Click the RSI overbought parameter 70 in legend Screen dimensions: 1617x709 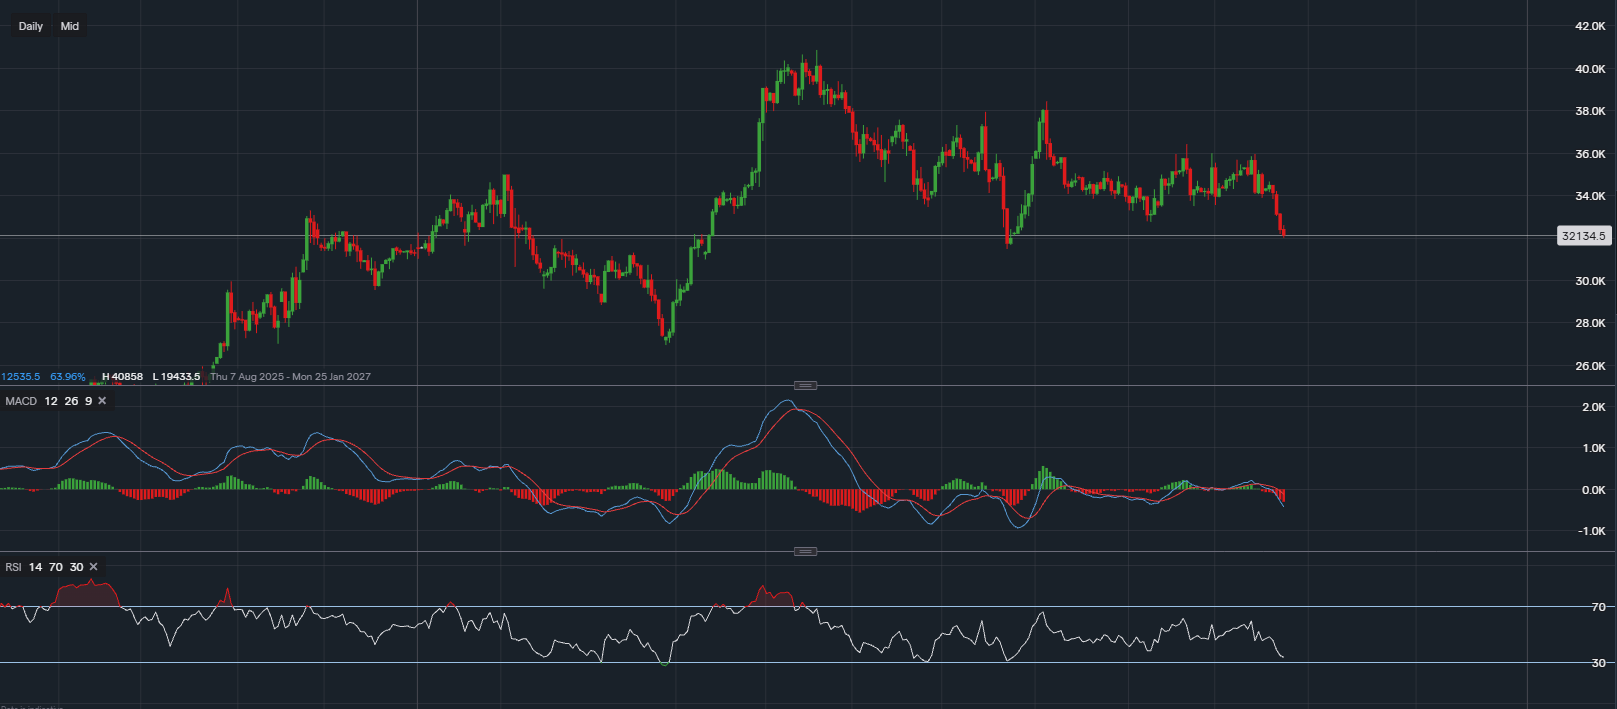(56, 567)
